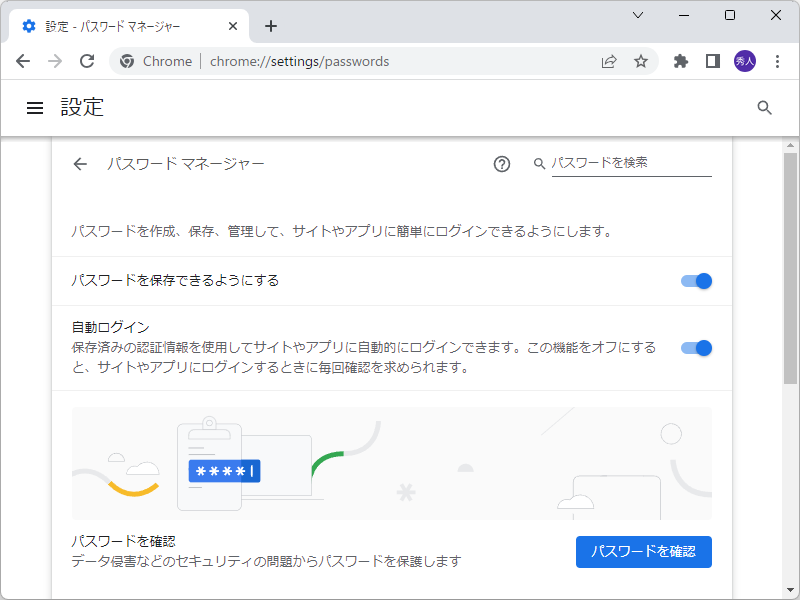Open the Chrome Extensions puzzle icon
This screenshot has width=800, height=600.
click(680, 61)
